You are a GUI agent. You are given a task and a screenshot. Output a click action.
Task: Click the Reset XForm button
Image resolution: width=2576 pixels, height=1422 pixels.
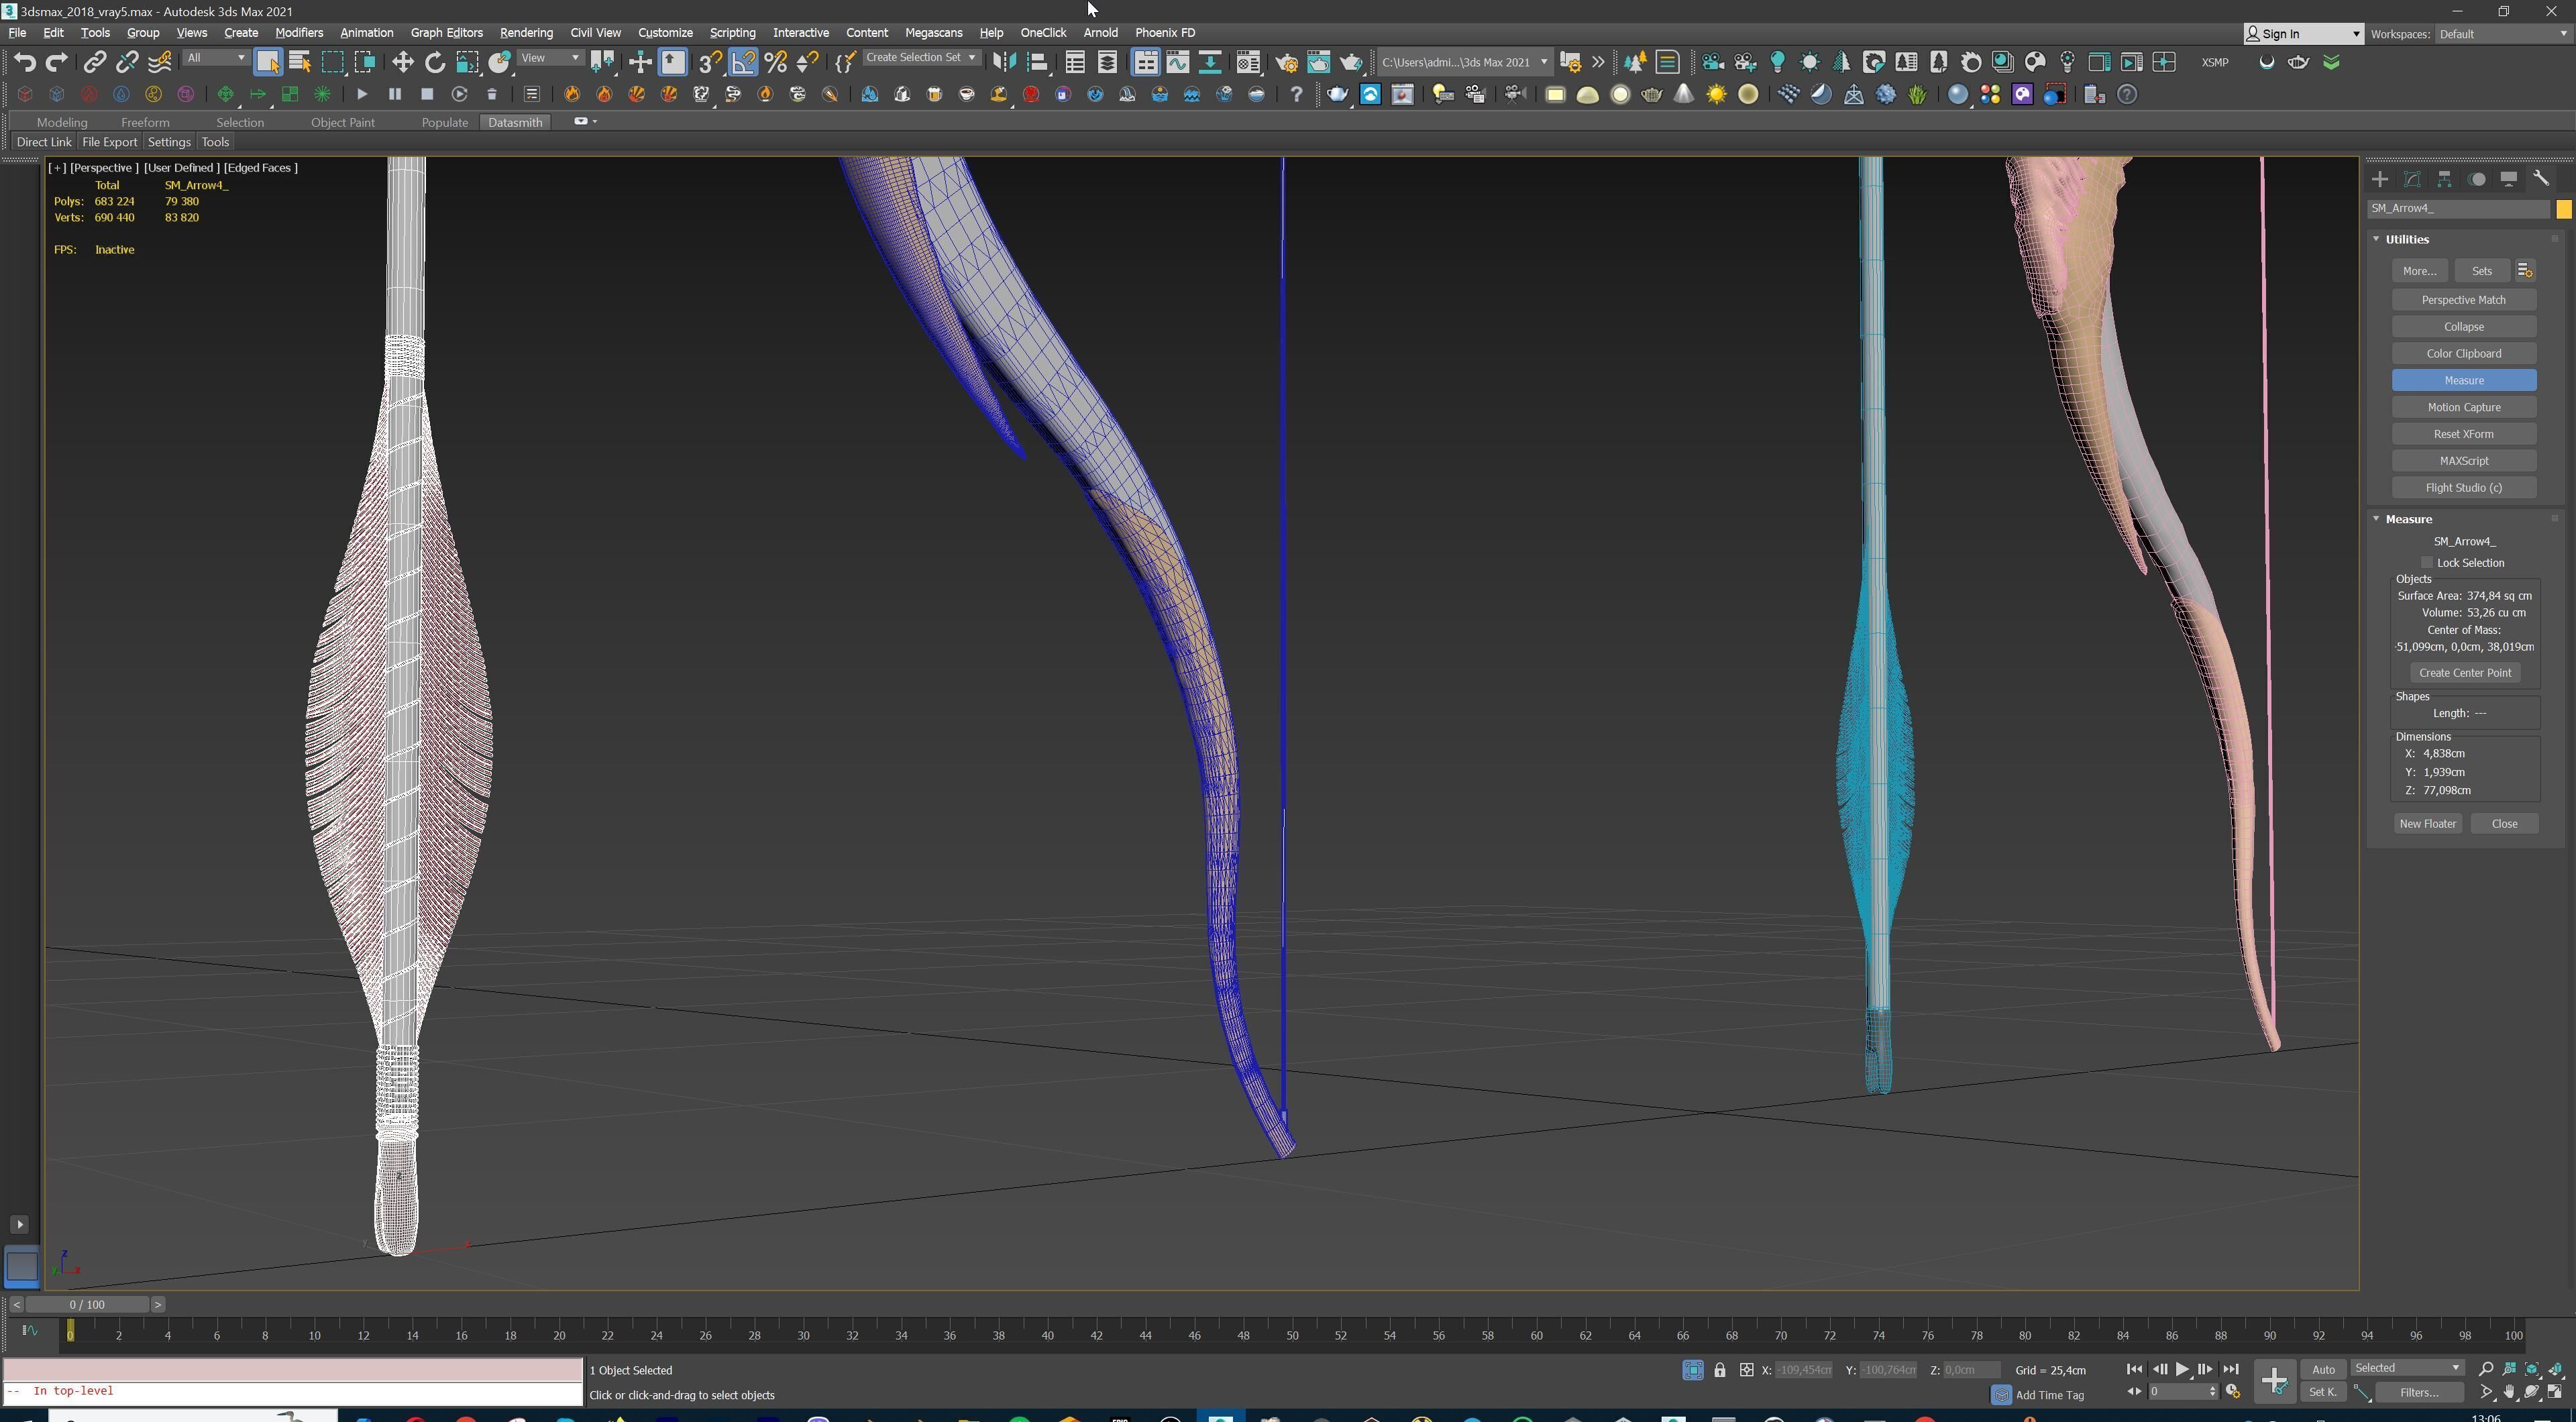point(2463,434)
